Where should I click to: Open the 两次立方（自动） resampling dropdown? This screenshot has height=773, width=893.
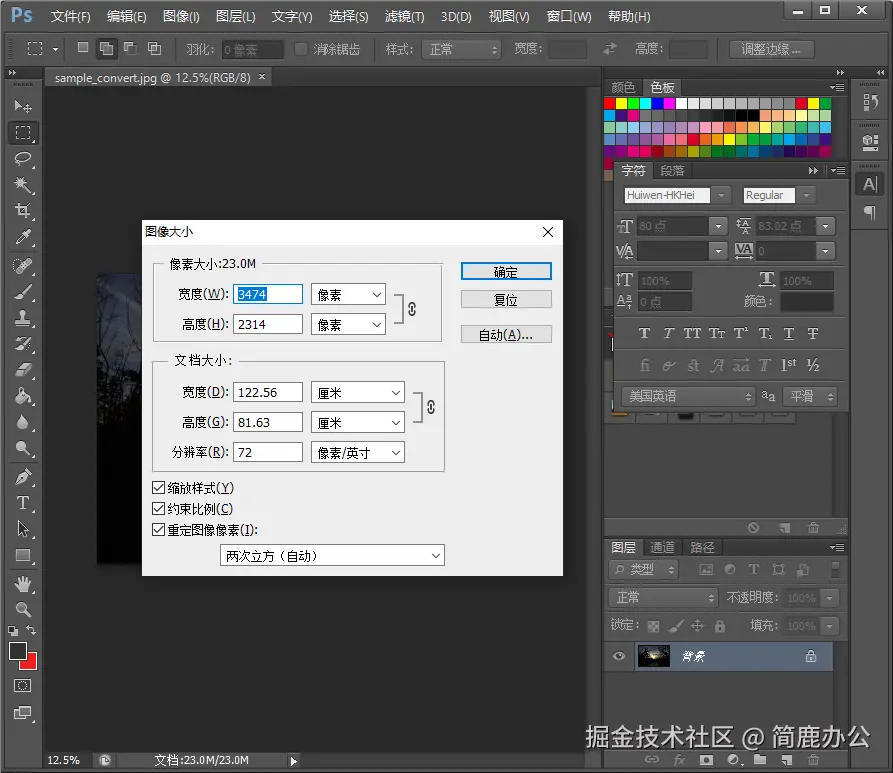click(x=332, y=555)
